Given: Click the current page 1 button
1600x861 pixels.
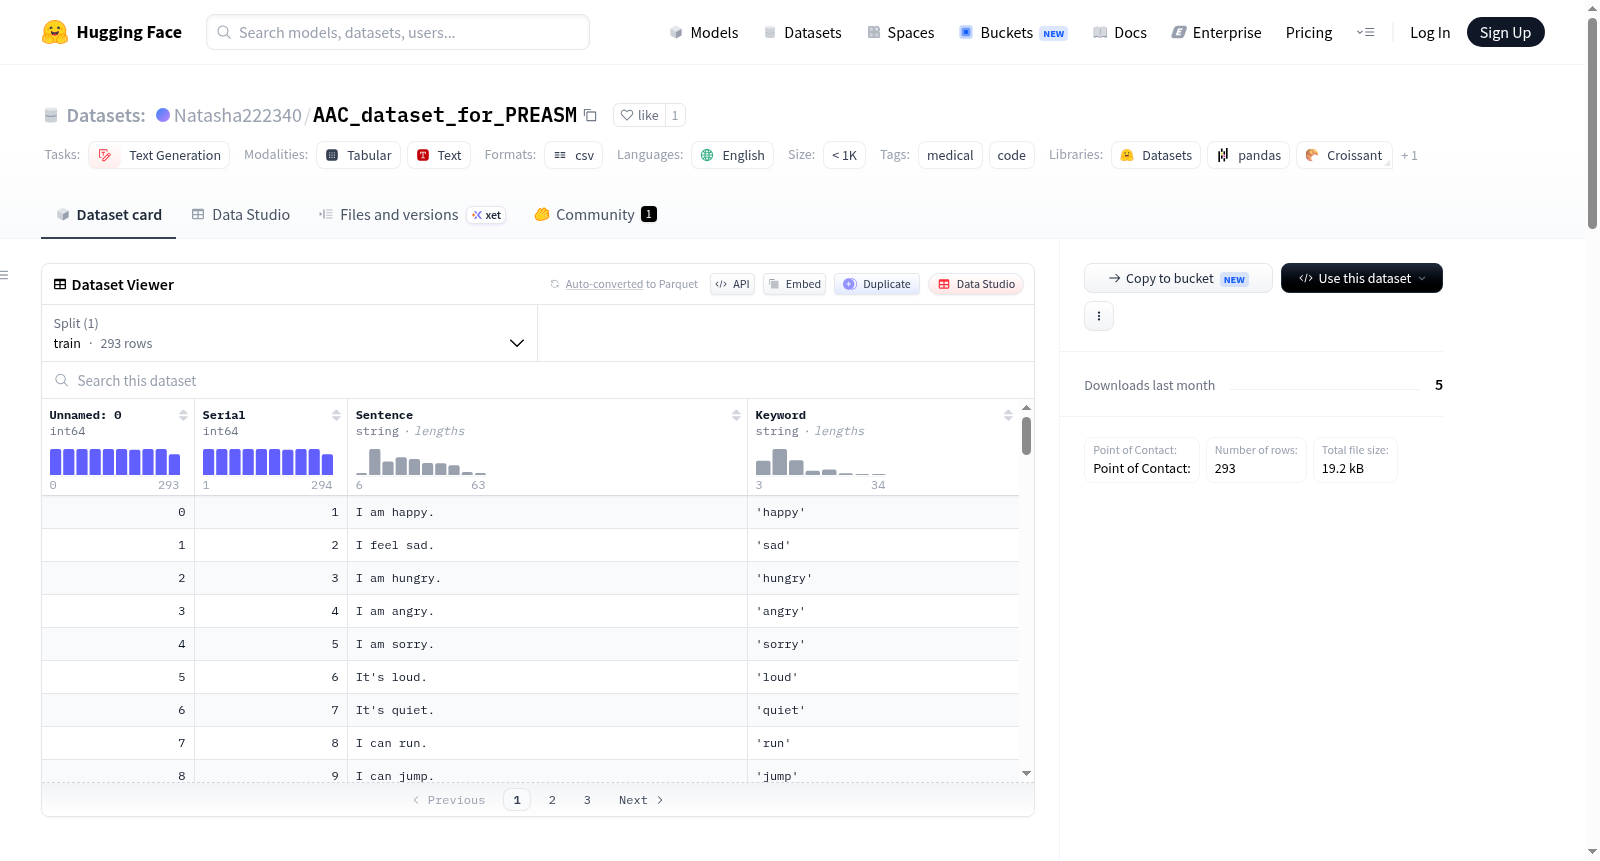Looking at the screenshot, I should click(517, 800).
